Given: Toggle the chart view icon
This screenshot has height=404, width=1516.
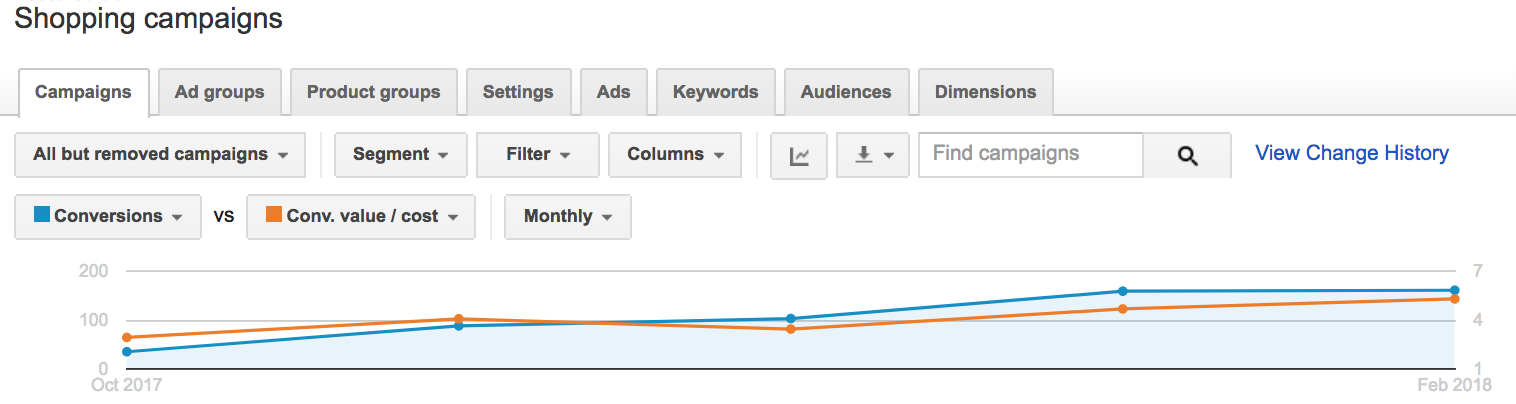Looking at the screenshot, I should pos(799,156).
